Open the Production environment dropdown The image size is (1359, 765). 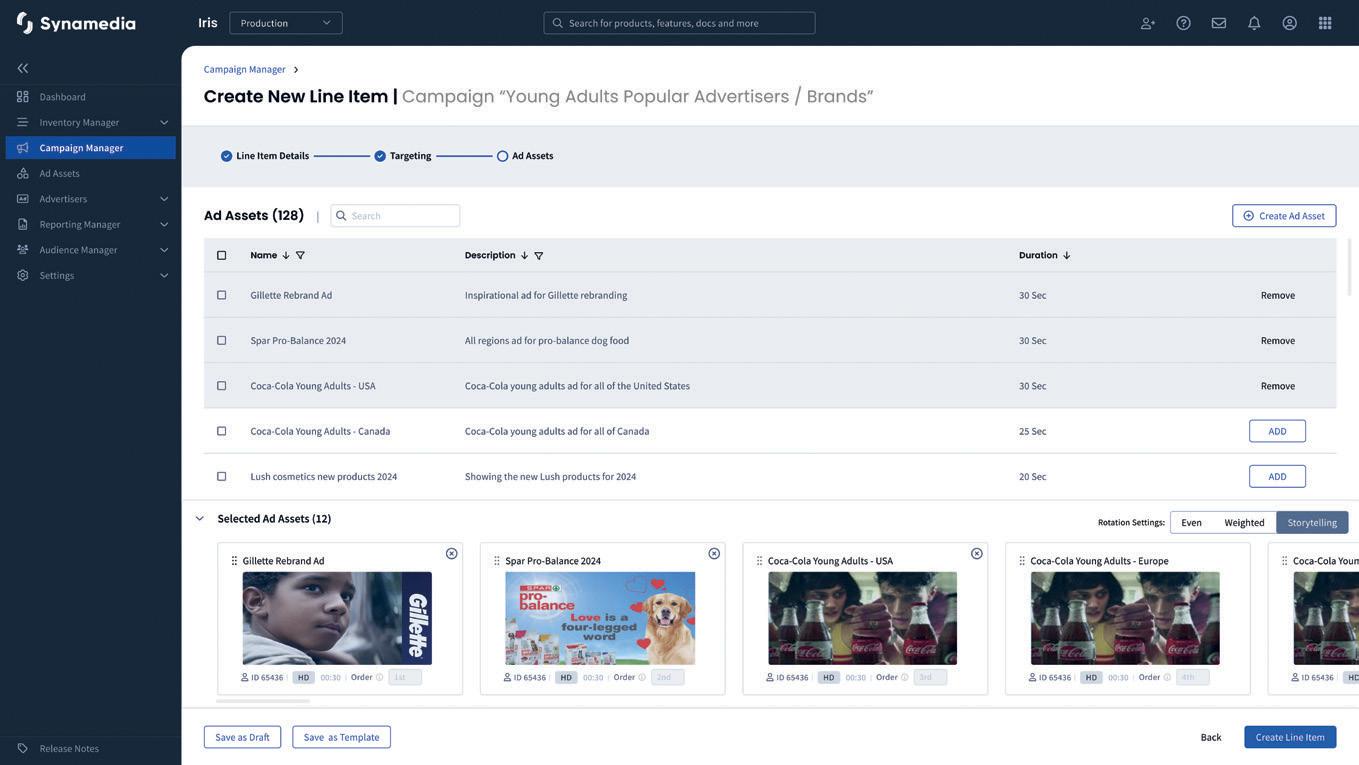[286, 23]
